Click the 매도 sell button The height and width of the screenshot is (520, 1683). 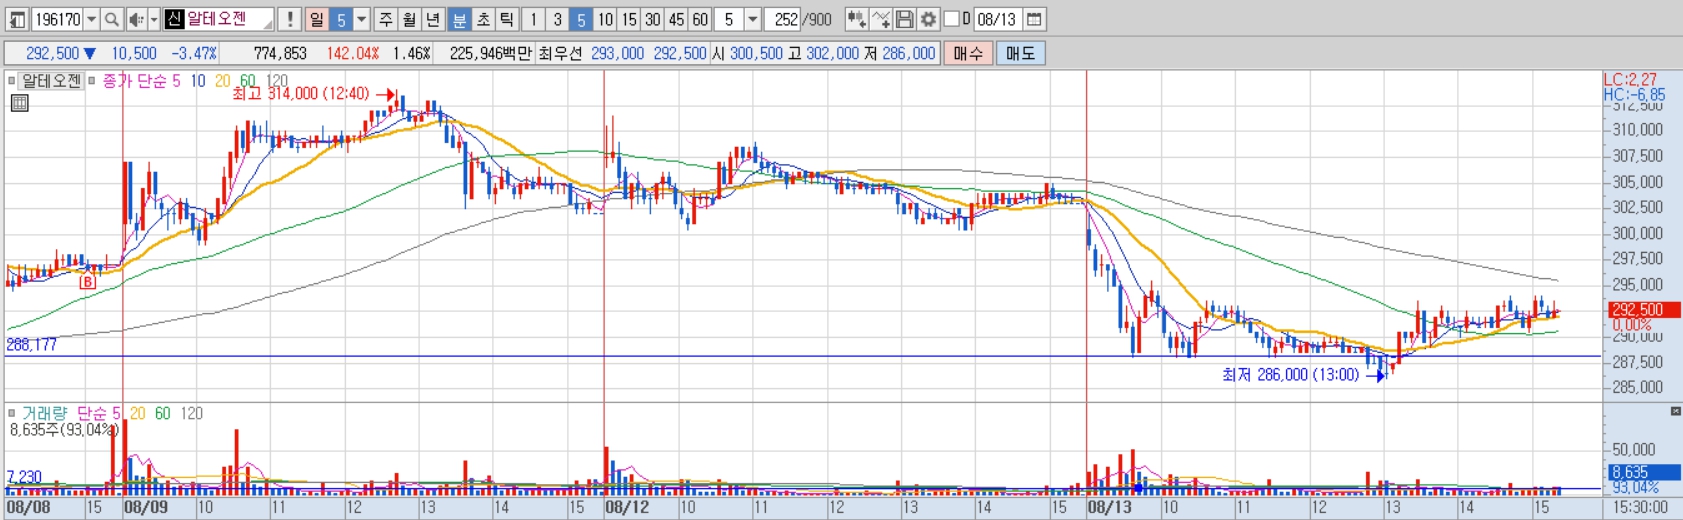(x=1020, y=53)
